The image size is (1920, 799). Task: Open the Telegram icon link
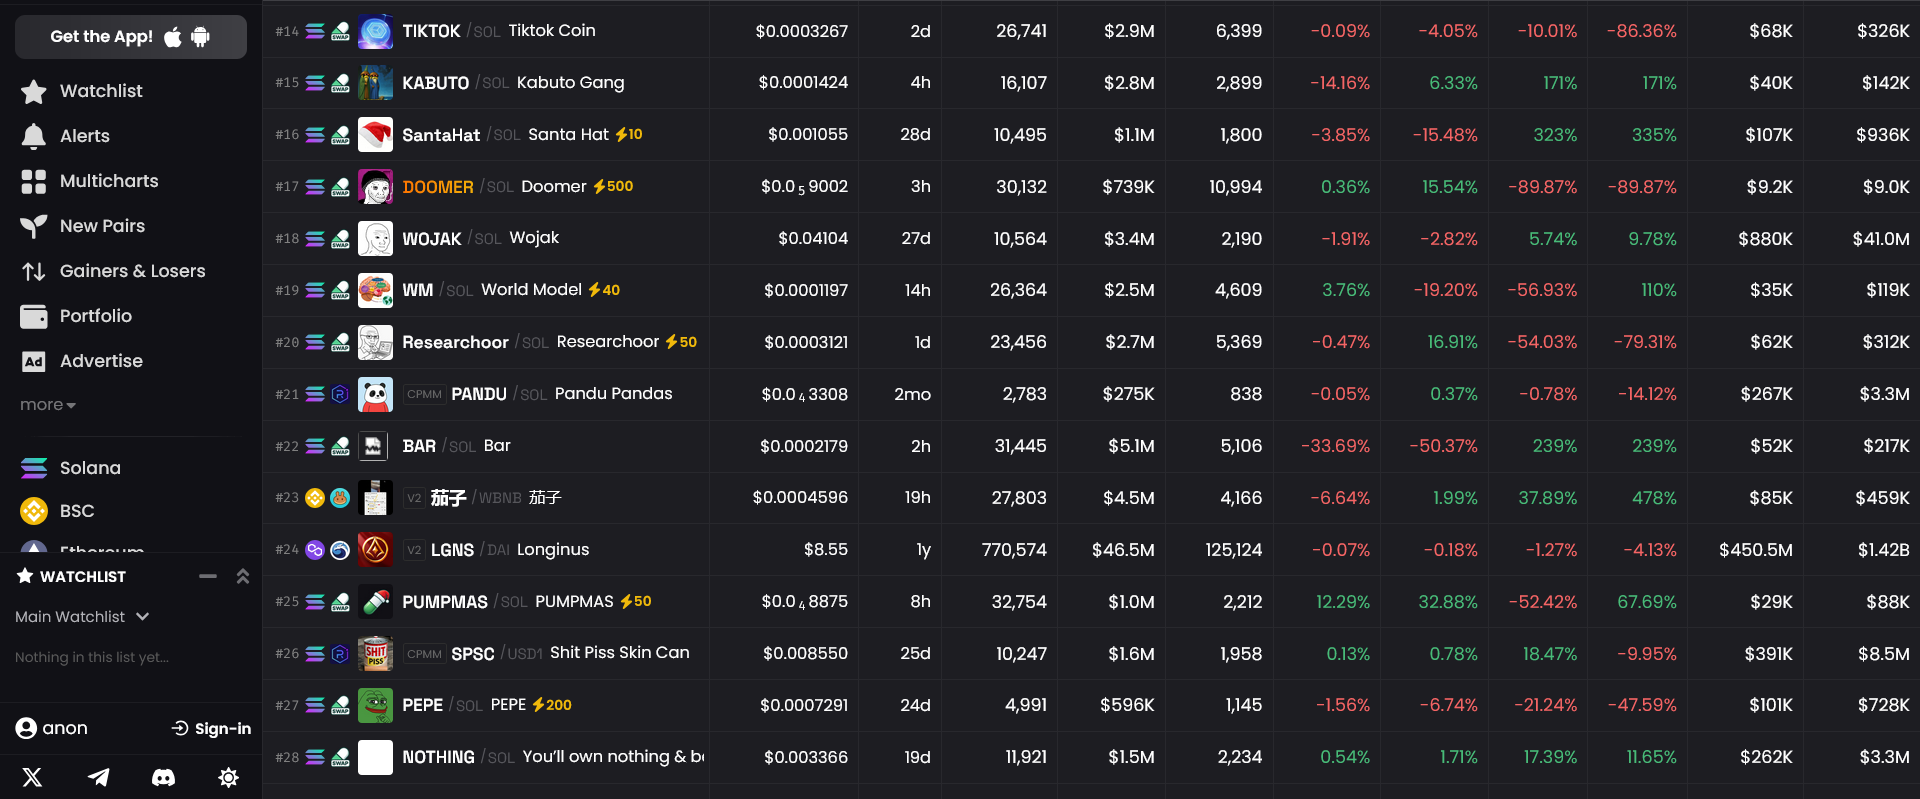click(98, 777)
